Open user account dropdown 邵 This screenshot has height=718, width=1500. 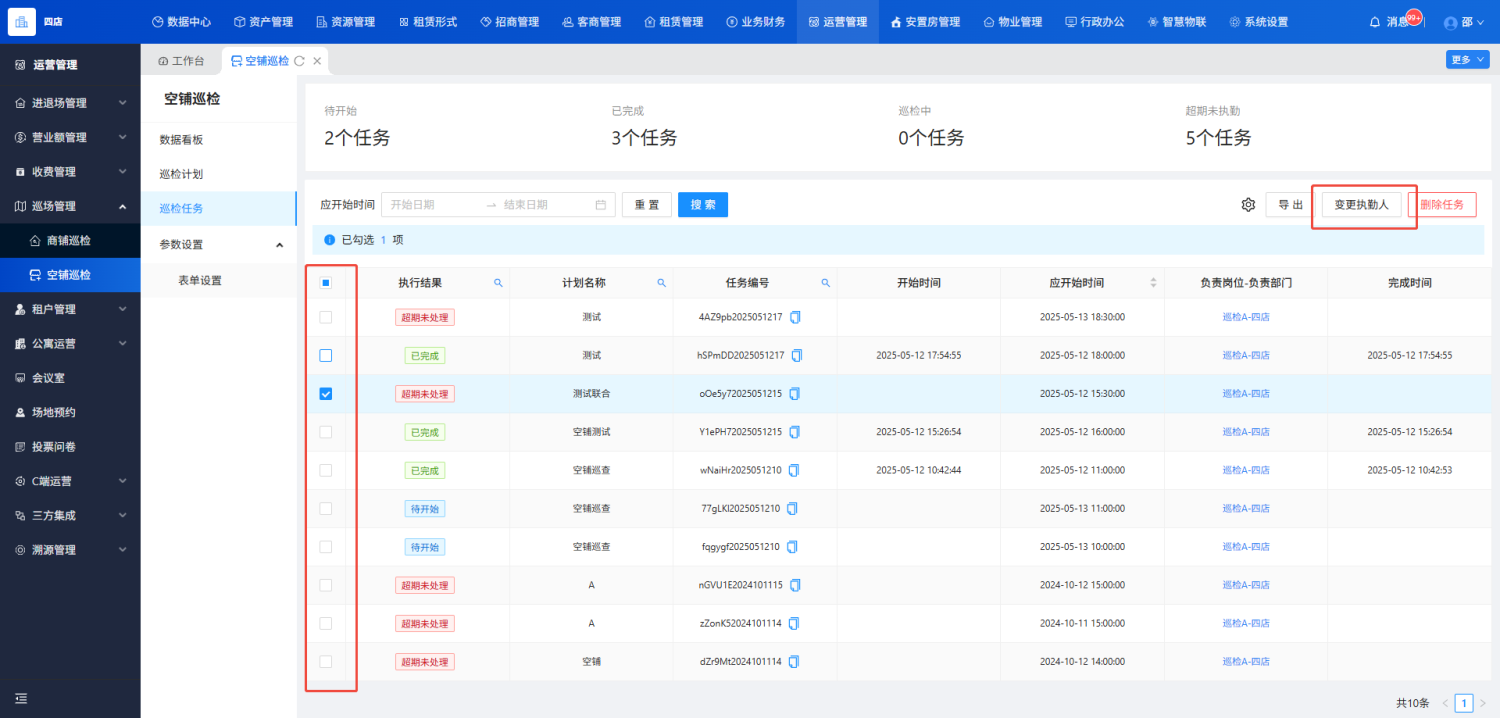pyautogui.click(x=1465, y=22)
